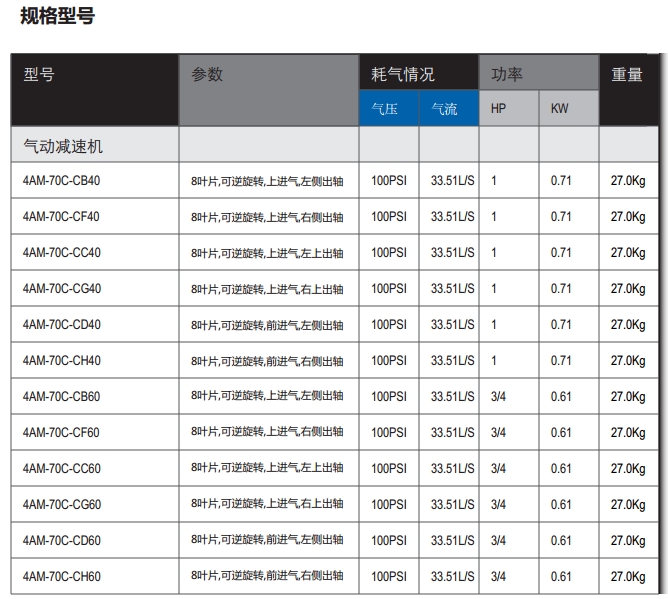Click the blue 气压 sub-header
Image resolution: width=668 pixels, height=599 pixels.
385,109
